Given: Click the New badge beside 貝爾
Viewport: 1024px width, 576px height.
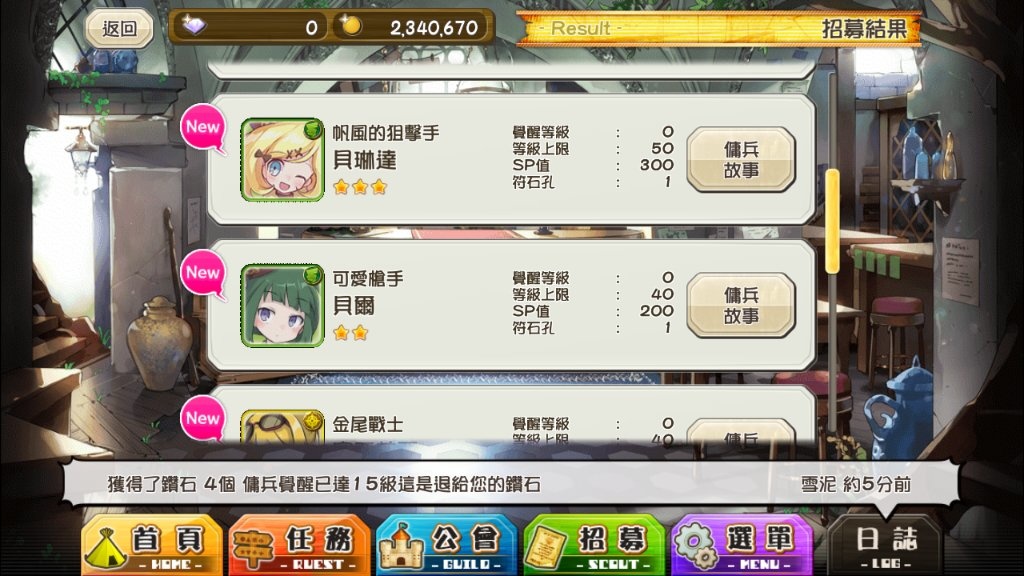Looking at the screenshot, I should [203, 274].
